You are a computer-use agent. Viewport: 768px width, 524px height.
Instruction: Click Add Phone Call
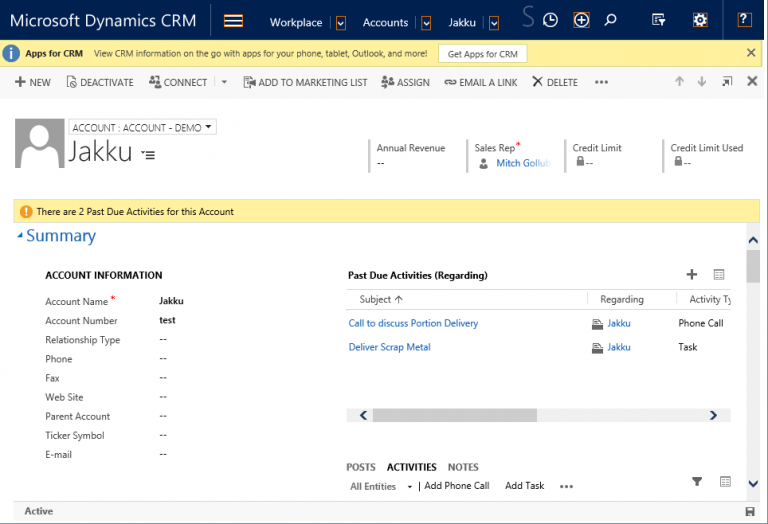click(x=456, y=486)
